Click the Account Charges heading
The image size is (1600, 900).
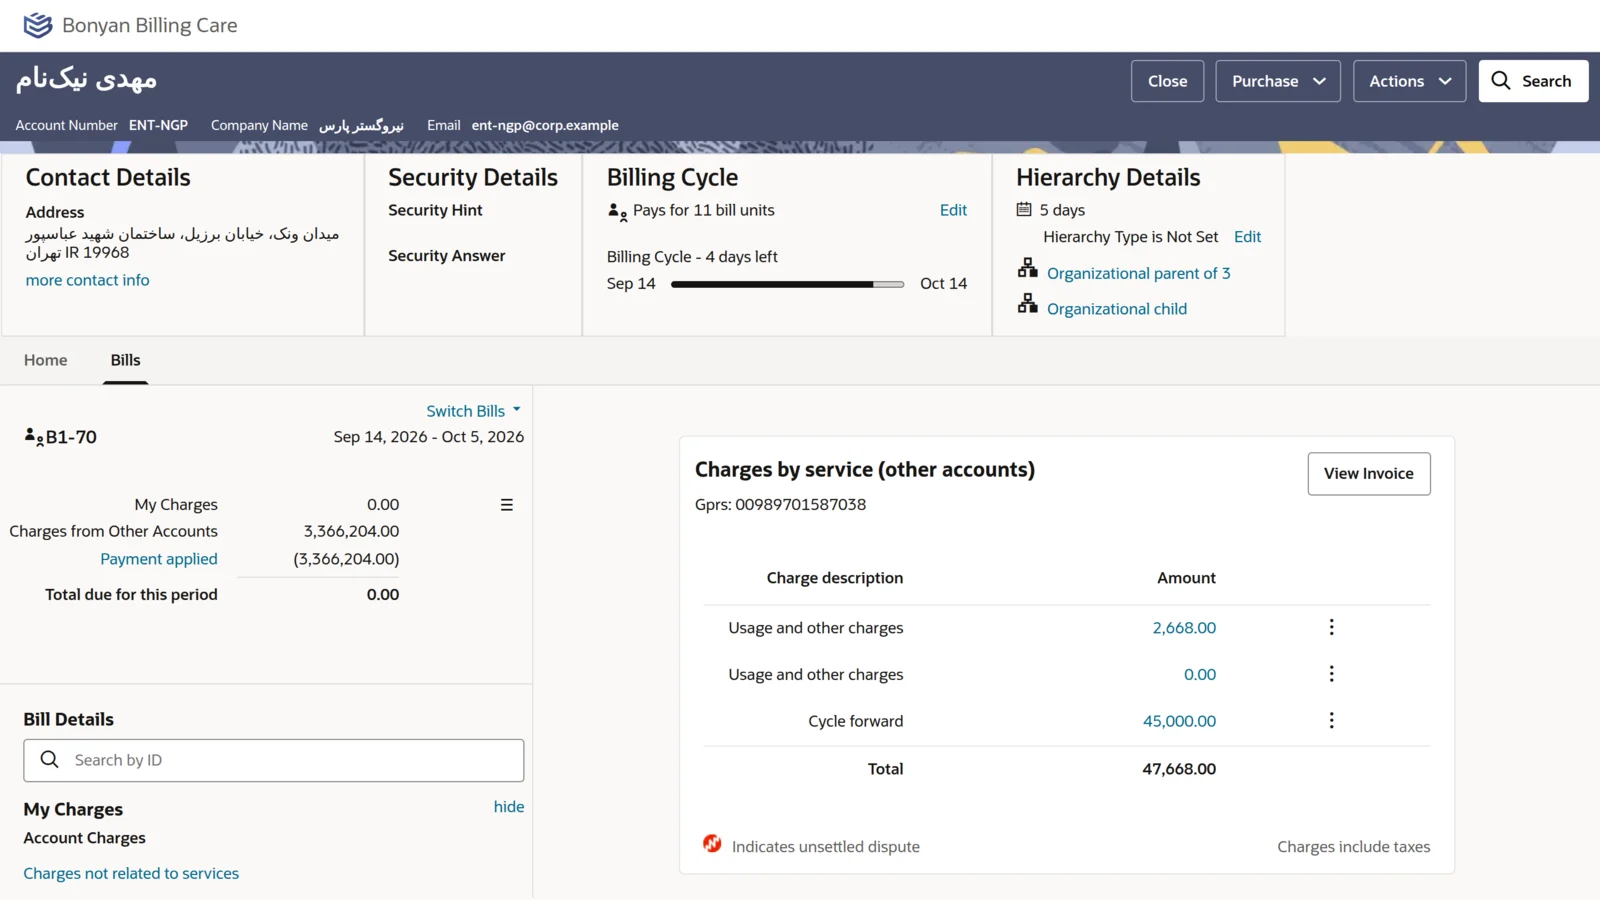85,838
